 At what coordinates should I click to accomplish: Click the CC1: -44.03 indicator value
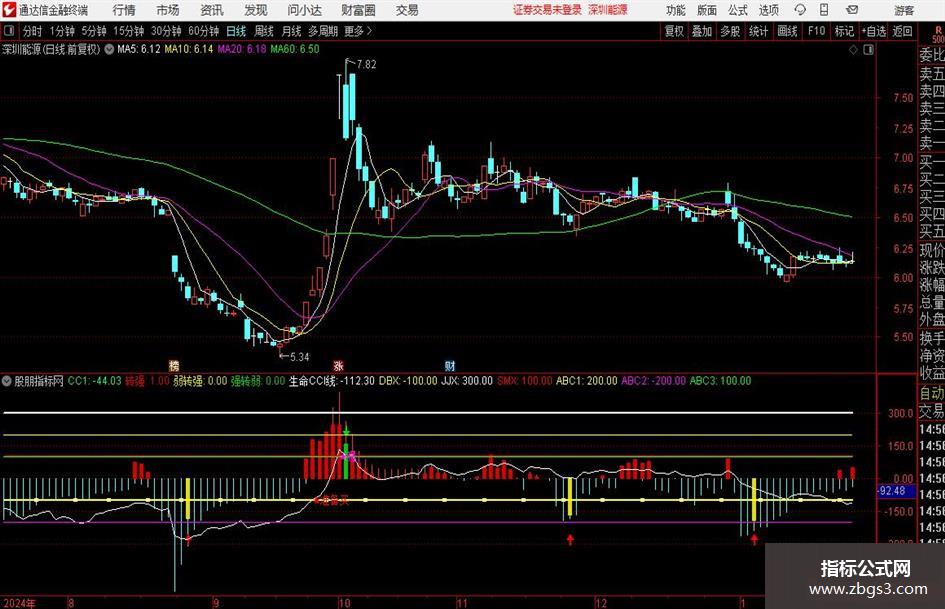tap(95, 381)
